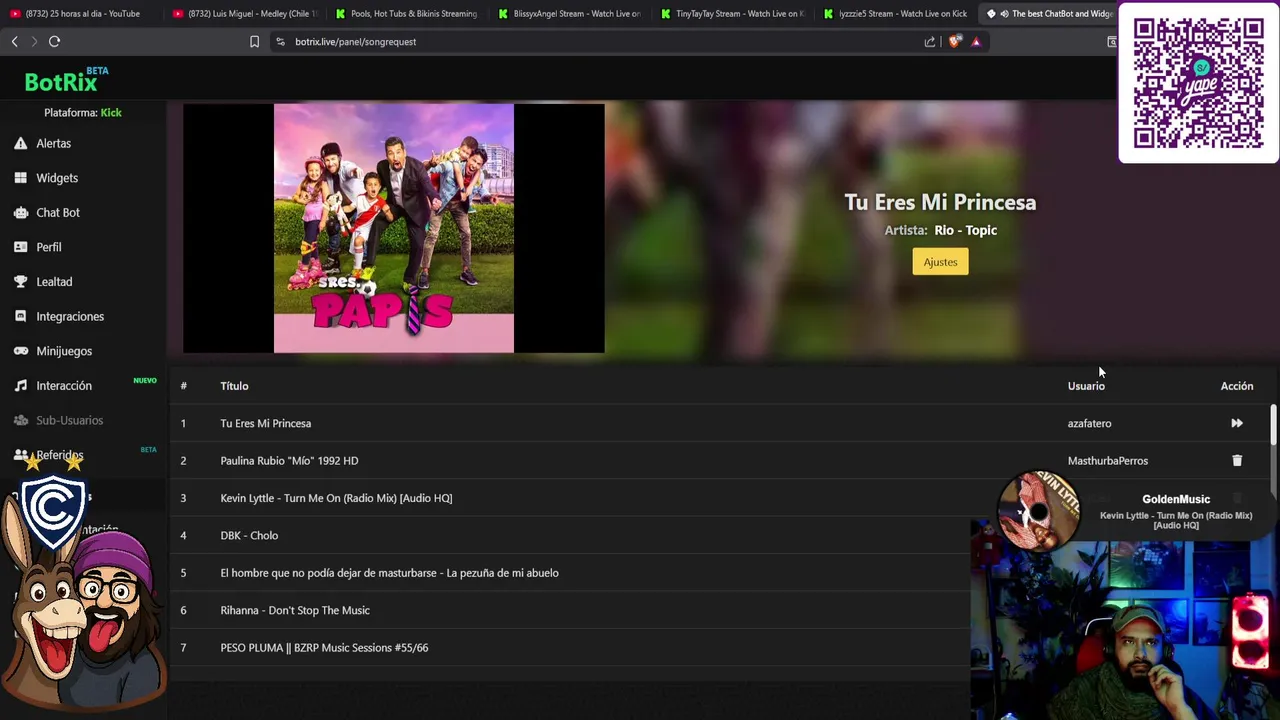Open the Widgets menu item
This screenshot has height=720, width=1280.
tap(57, 178)
